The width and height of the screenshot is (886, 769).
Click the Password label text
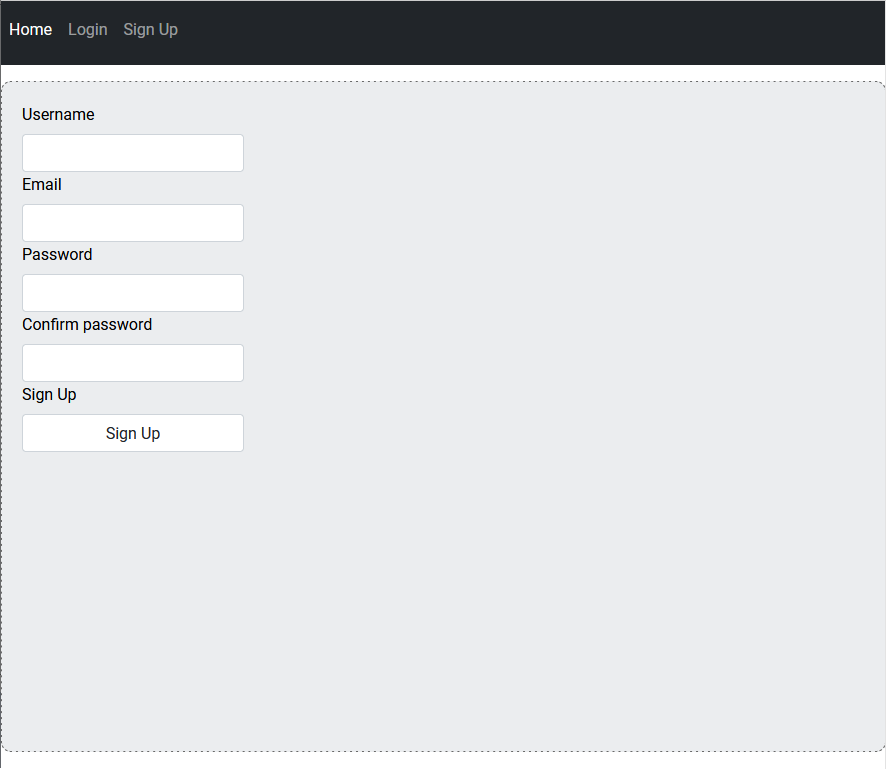coord(56,254)
